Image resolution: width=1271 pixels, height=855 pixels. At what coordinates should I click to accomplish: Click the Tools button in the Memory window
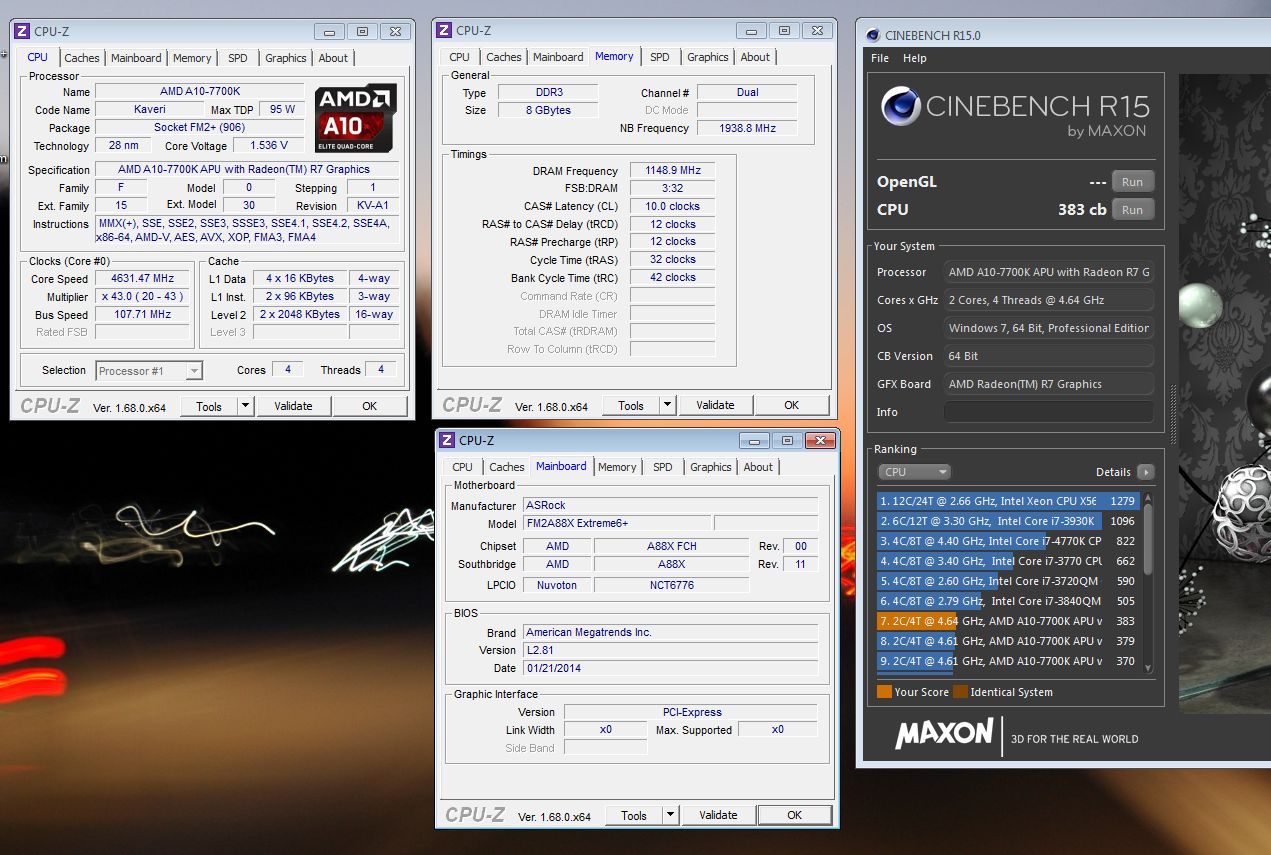(631, 405)
